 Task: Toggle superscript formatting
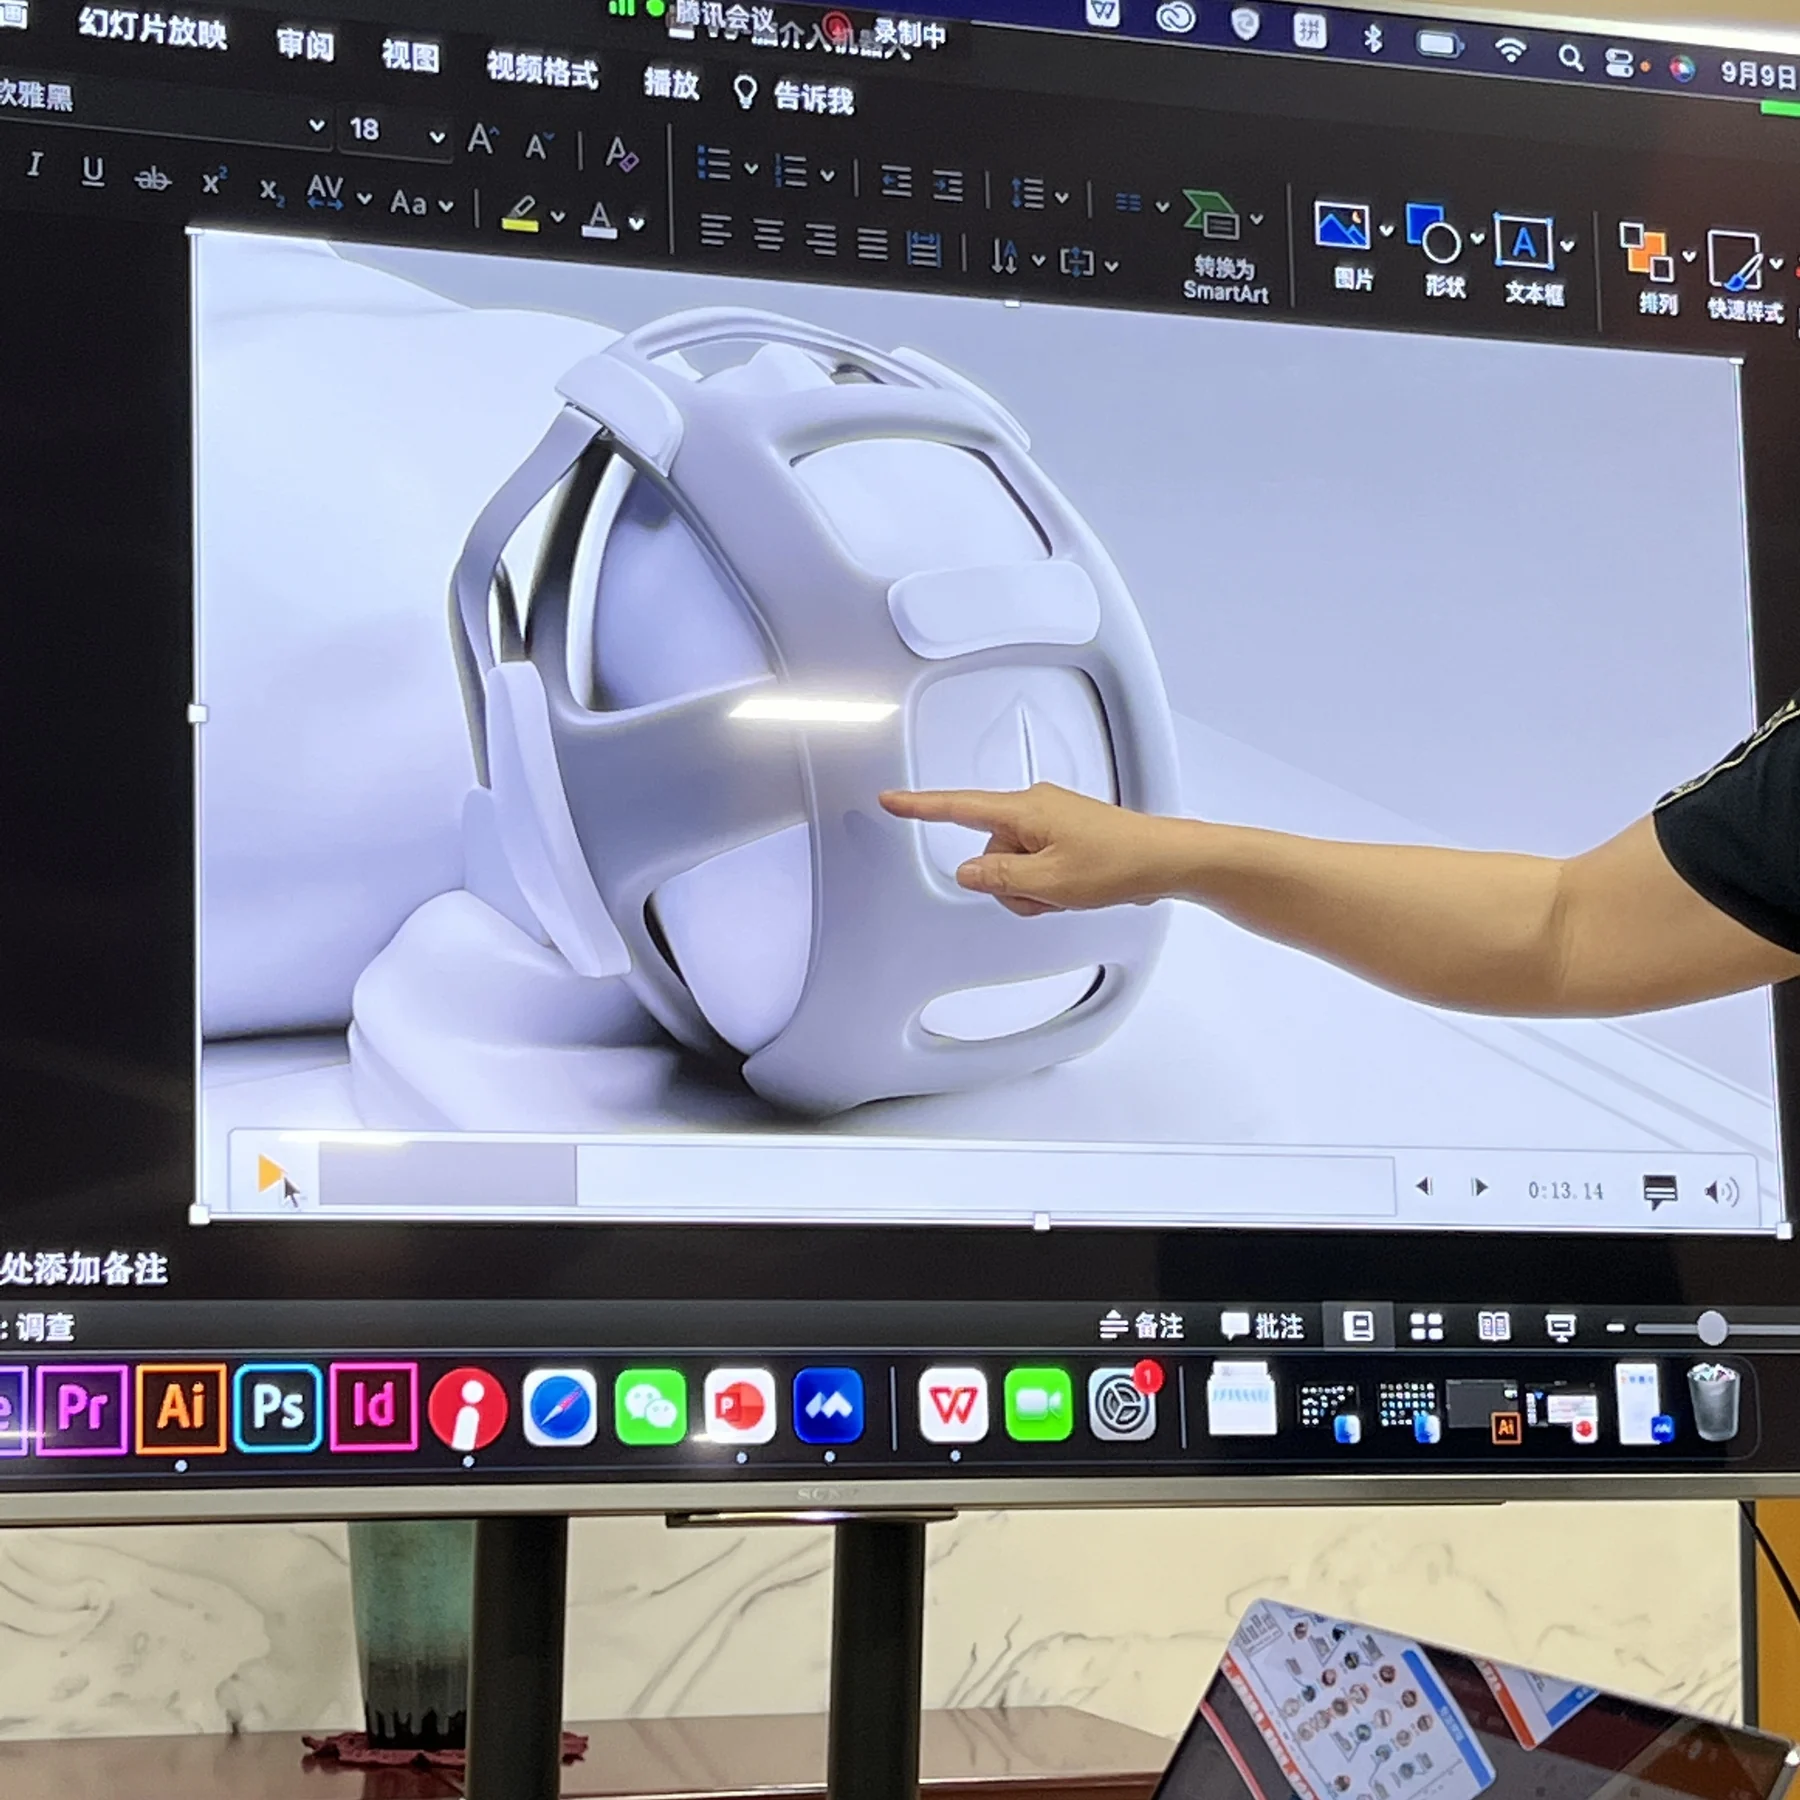213,183
